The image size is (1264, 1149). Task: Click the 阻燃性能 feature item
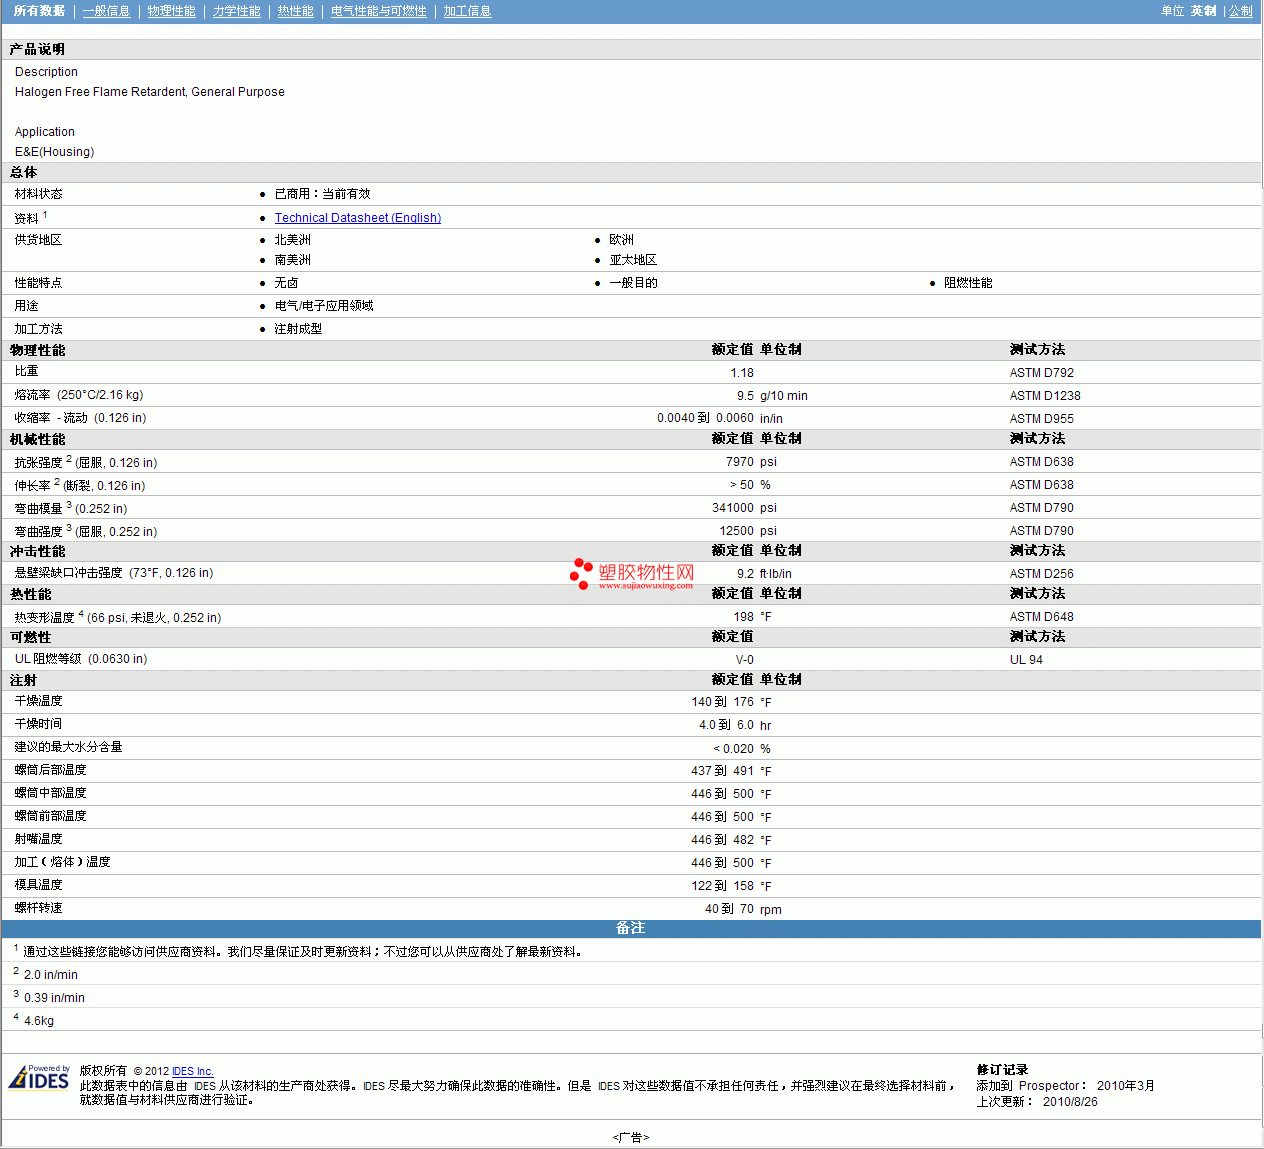968,283
